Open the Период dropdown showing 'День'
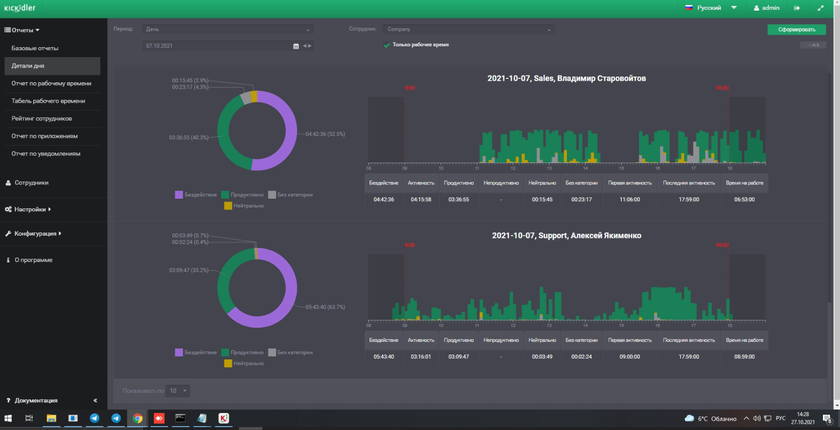The height and width of the screenshot is (430, 840). (x=227, y=29)
